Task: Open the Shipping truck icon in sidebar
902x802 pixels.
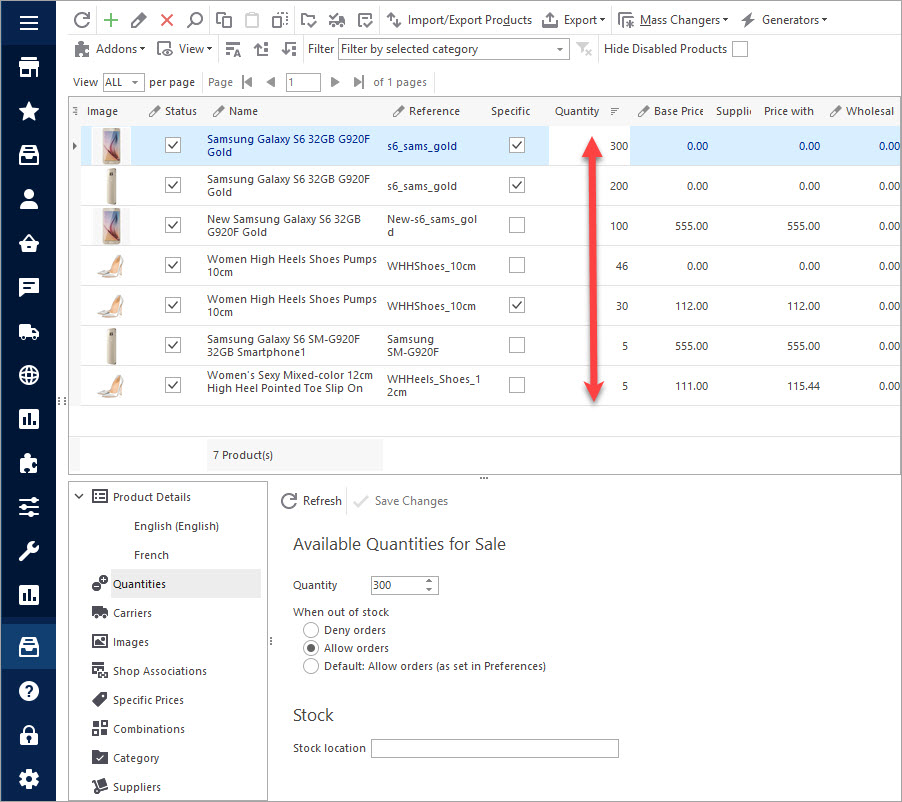Action: point(29,331)
